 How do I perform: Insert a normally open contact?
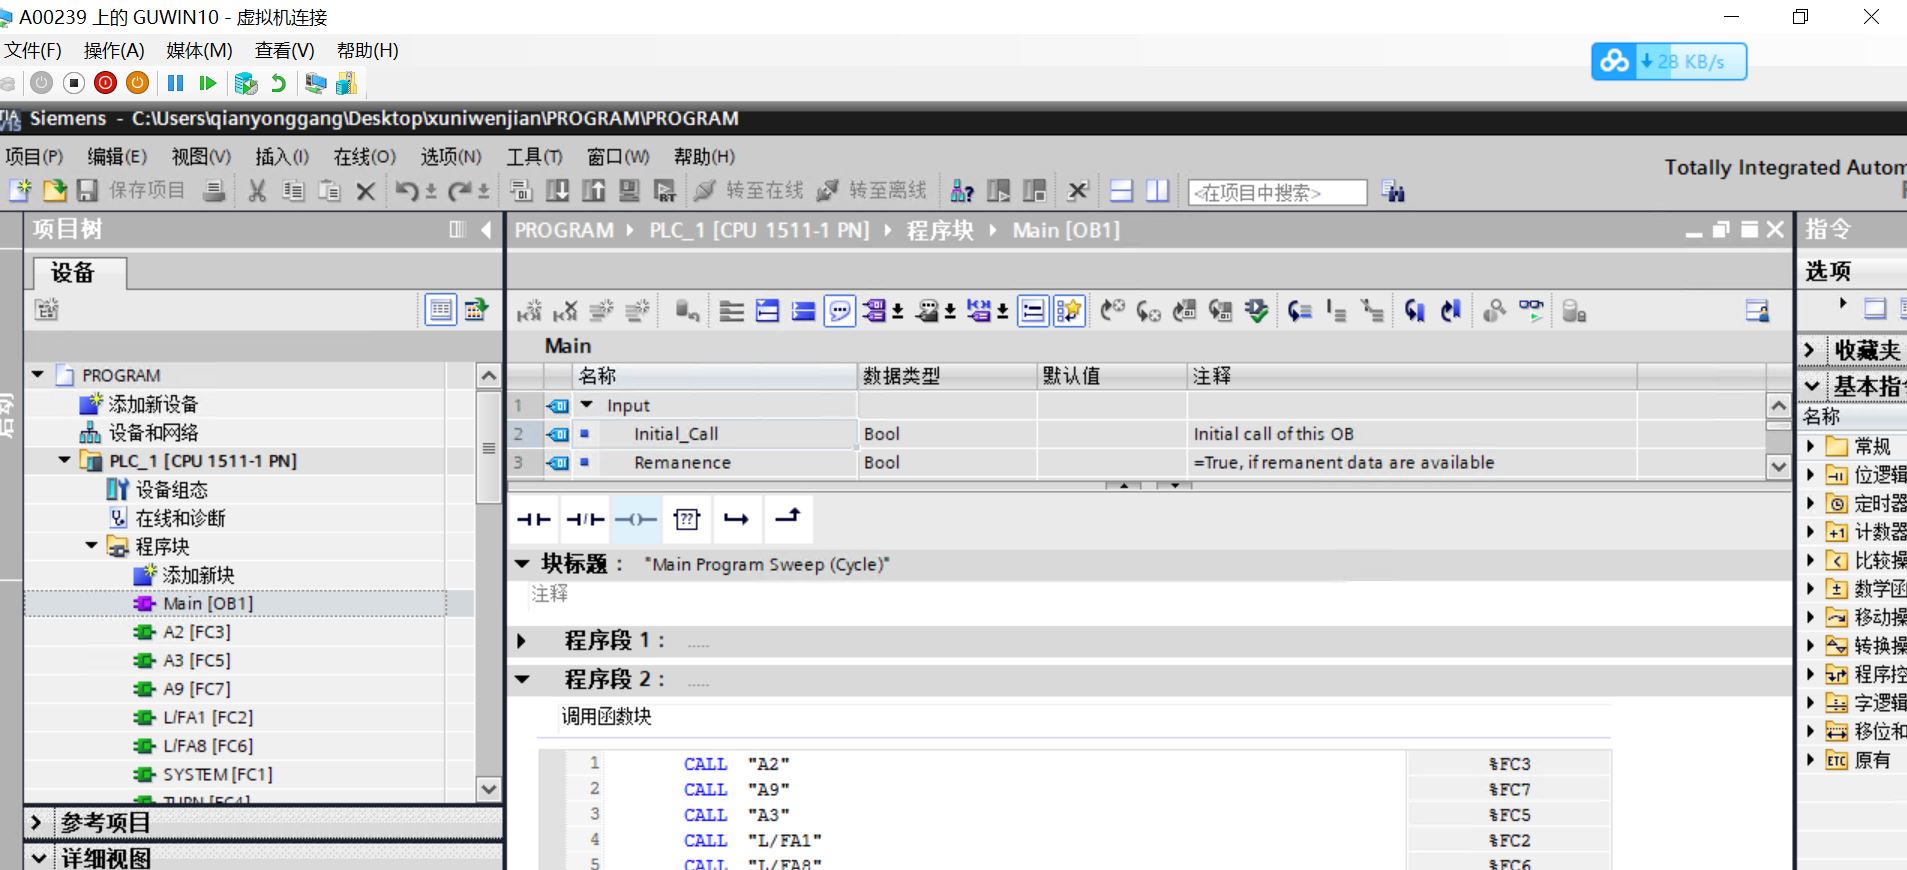pos(534,519)
